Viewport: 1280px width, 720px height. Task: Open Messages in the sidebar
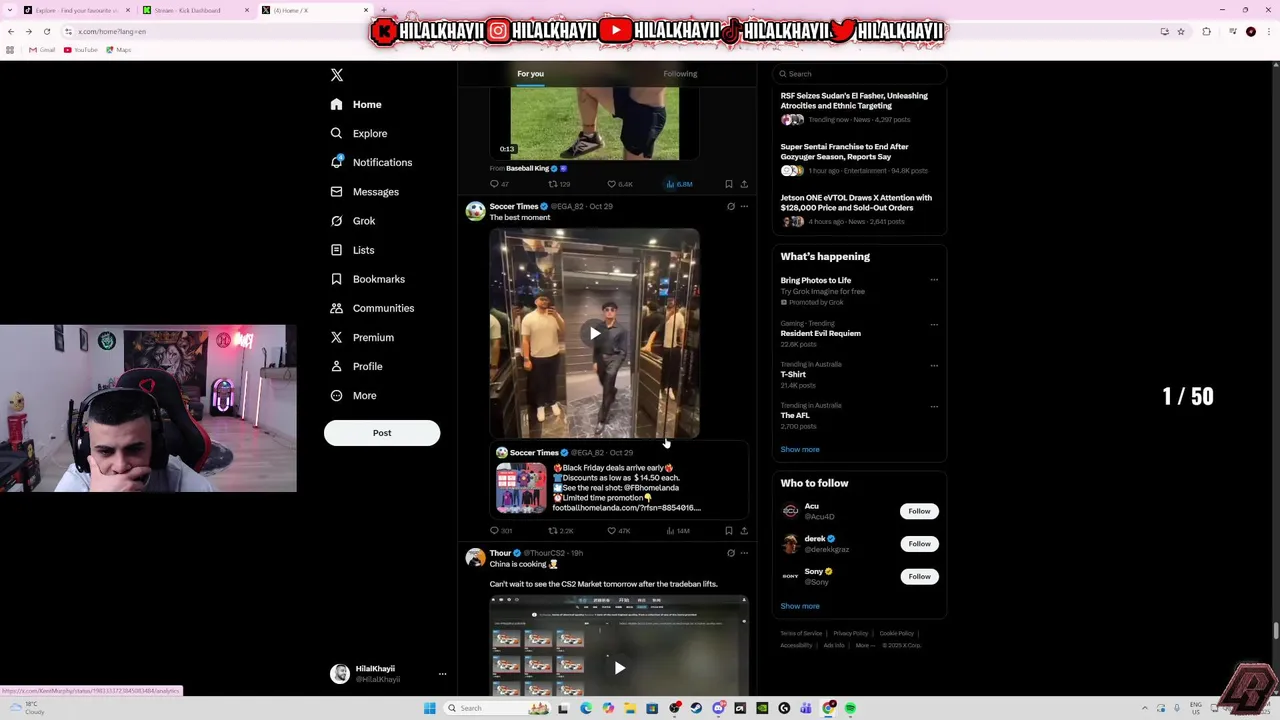pyautogui.click(x=364, y=192)
